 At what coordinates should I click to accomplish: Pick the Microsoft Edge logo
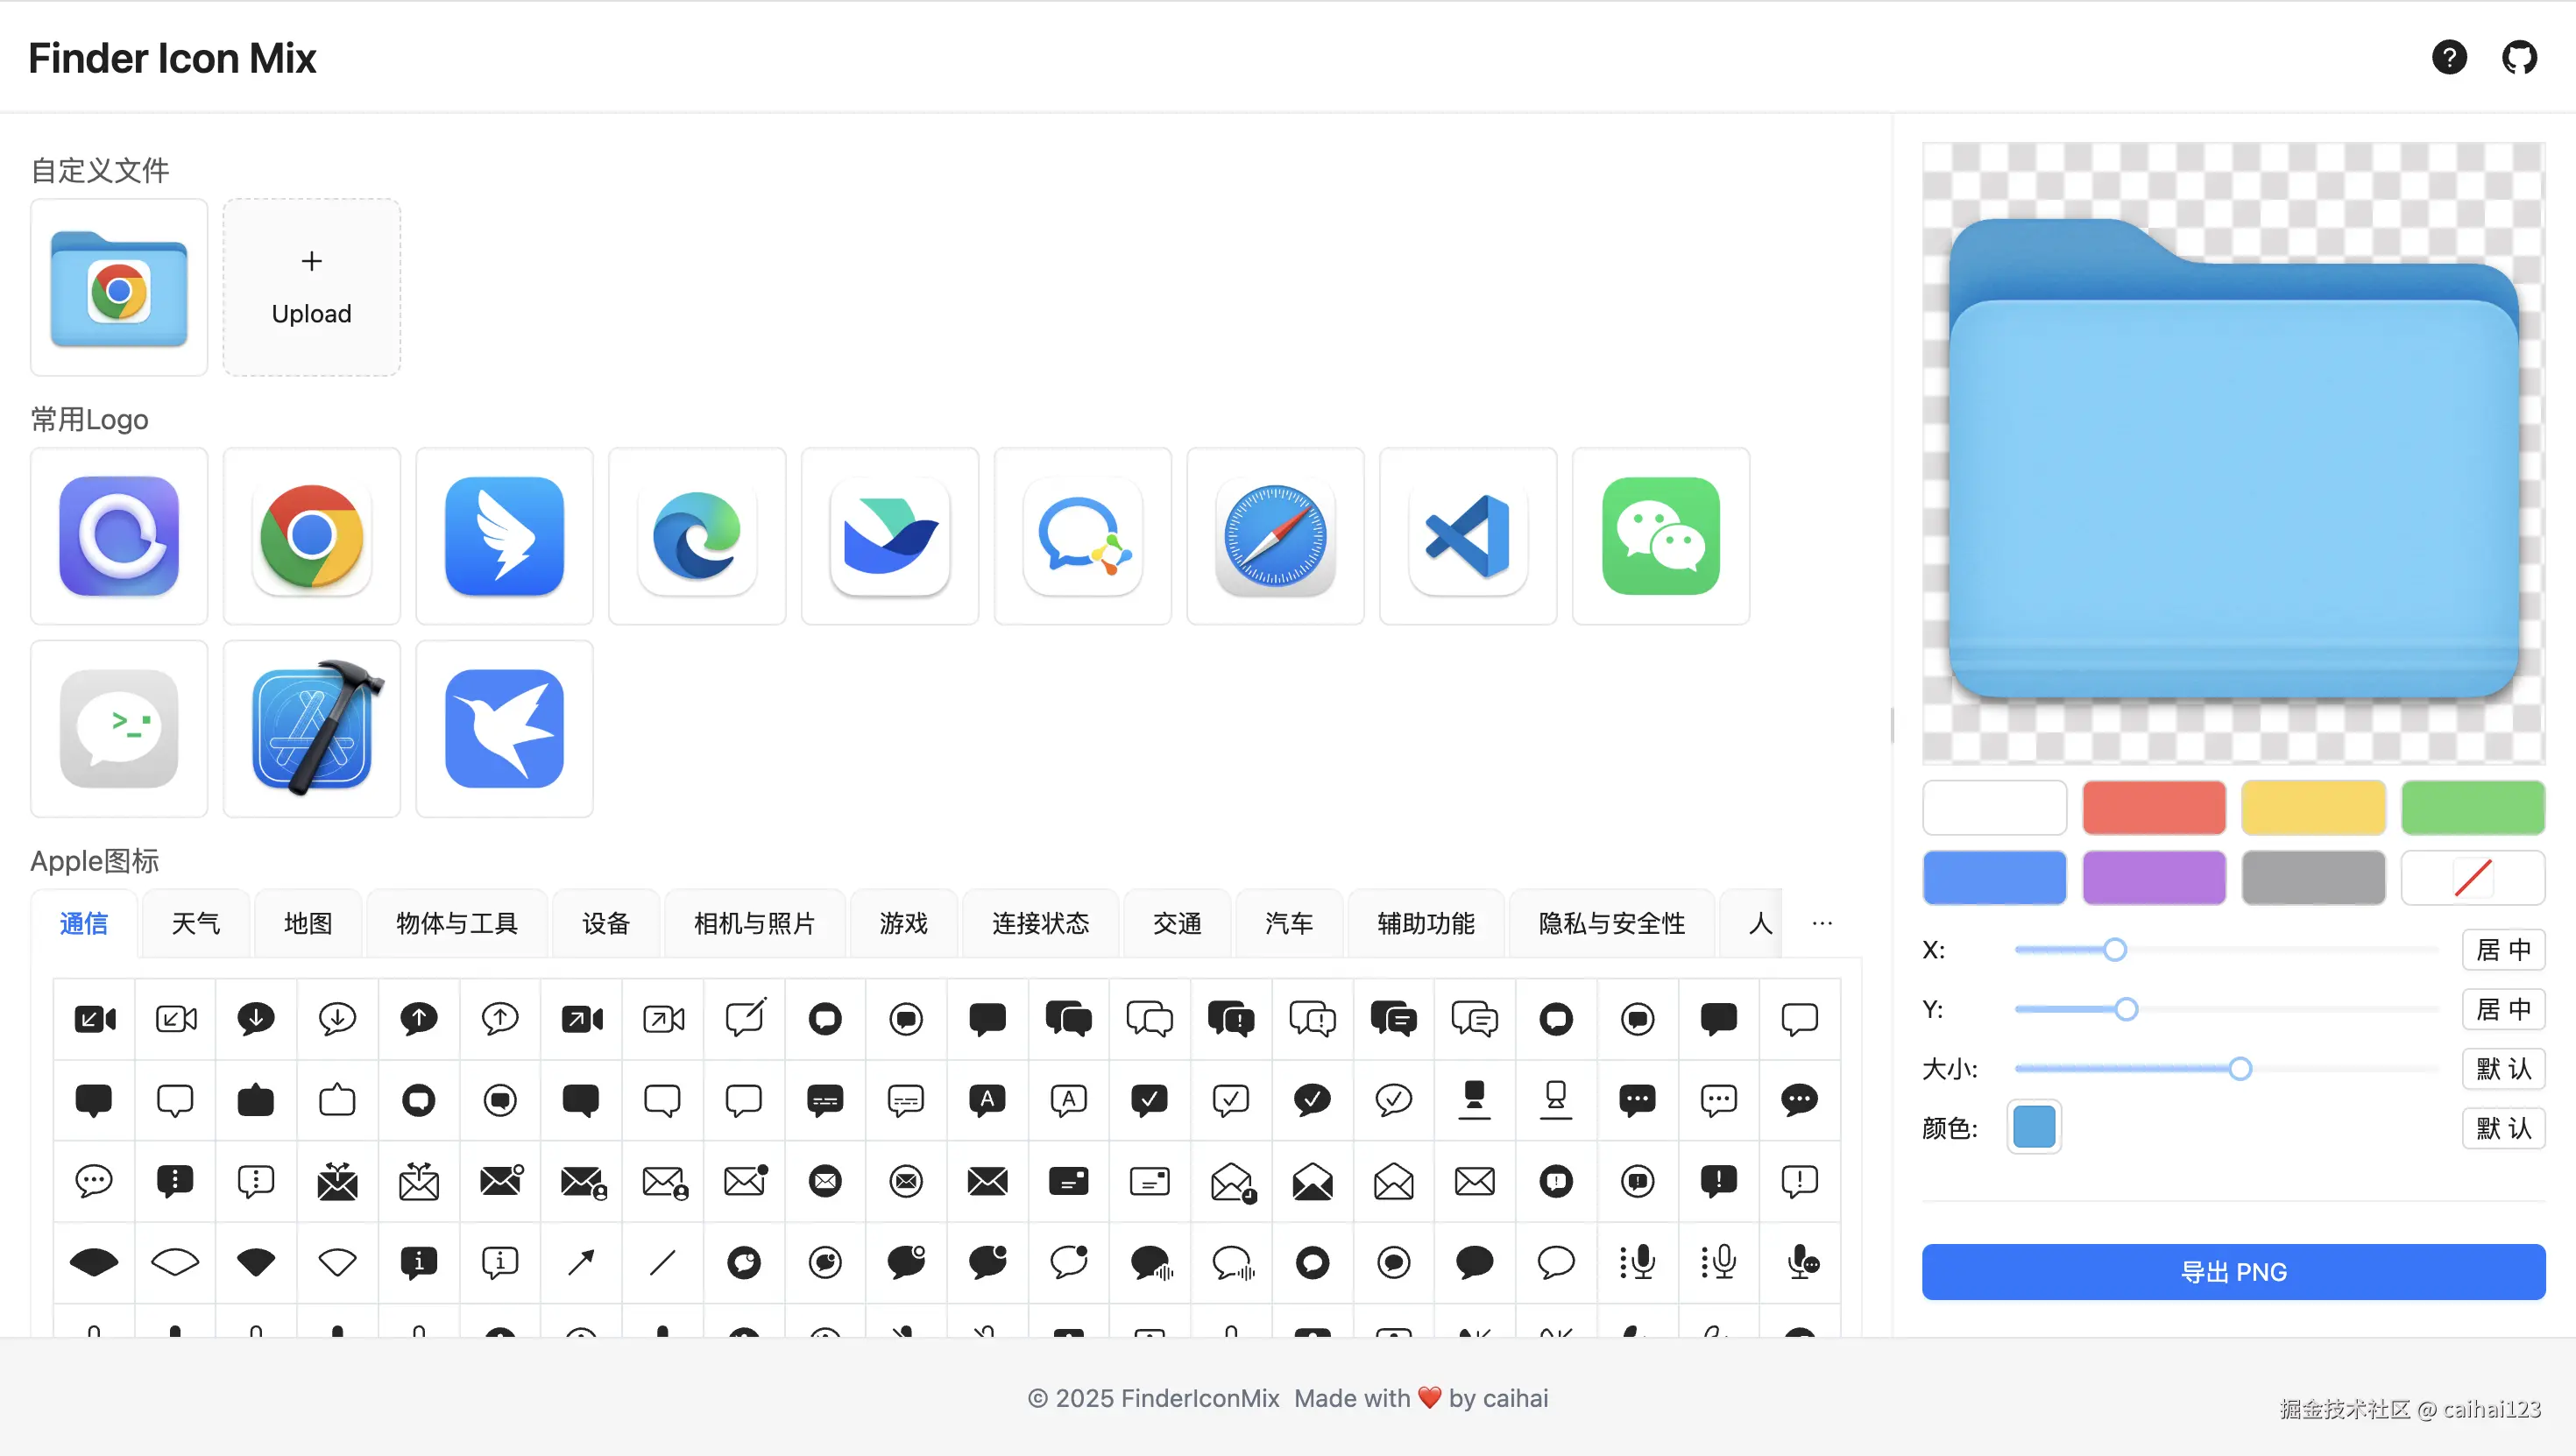click(x=697, y=536)
